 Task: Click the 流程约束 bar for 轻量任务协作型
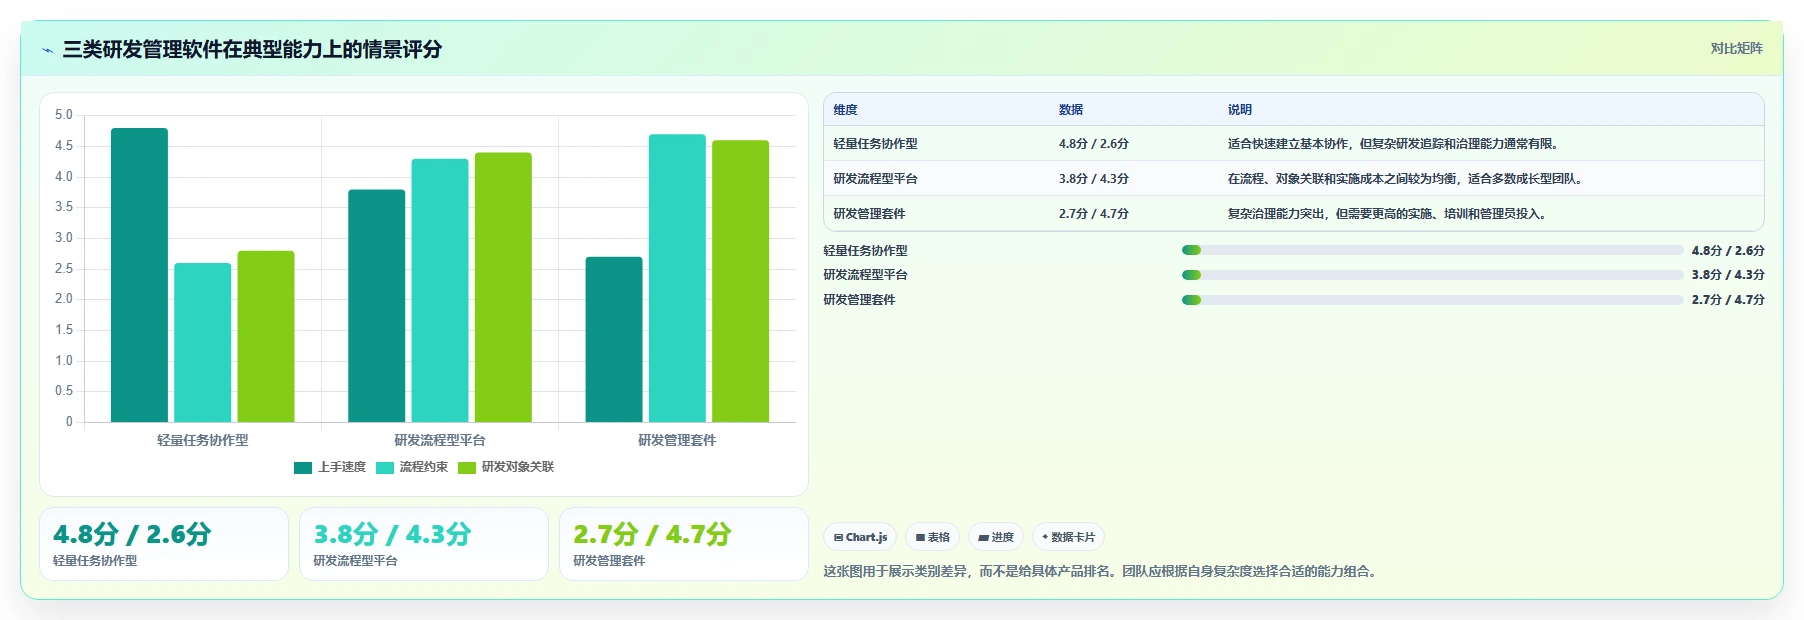click(202, 342)
